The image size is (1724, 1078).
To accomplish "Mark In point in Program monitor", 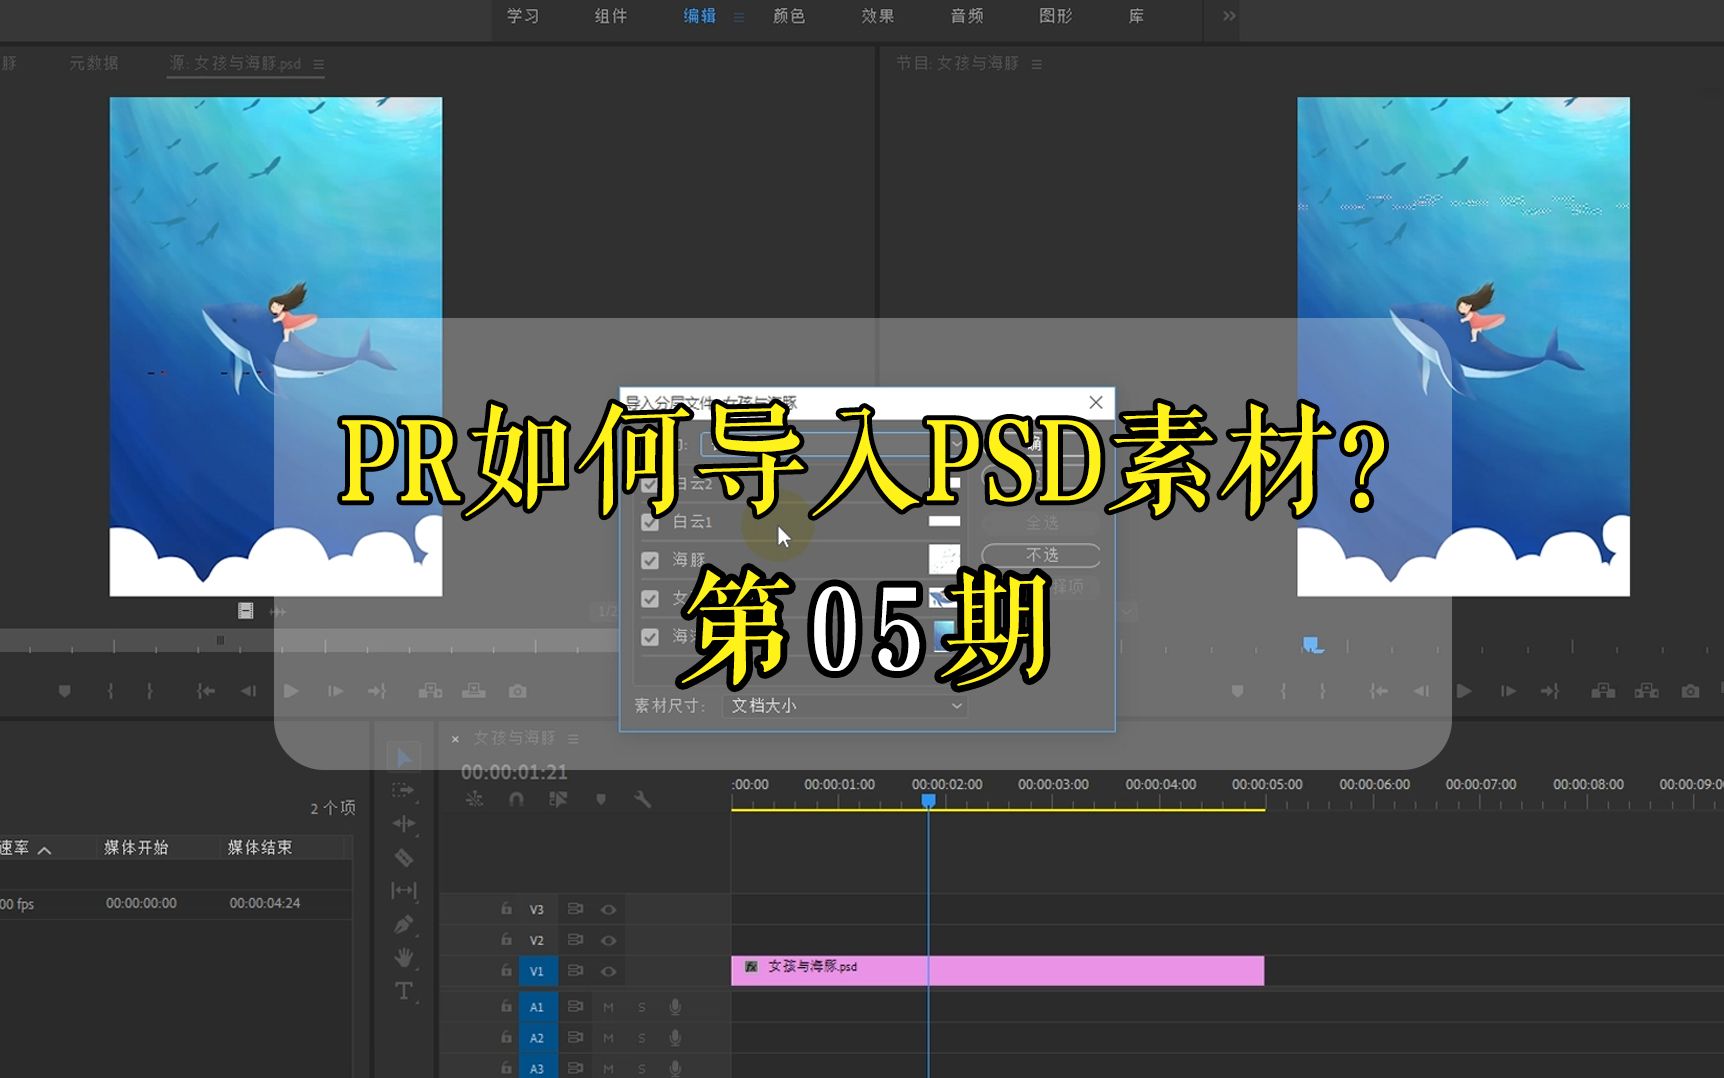I will 1284,691.
